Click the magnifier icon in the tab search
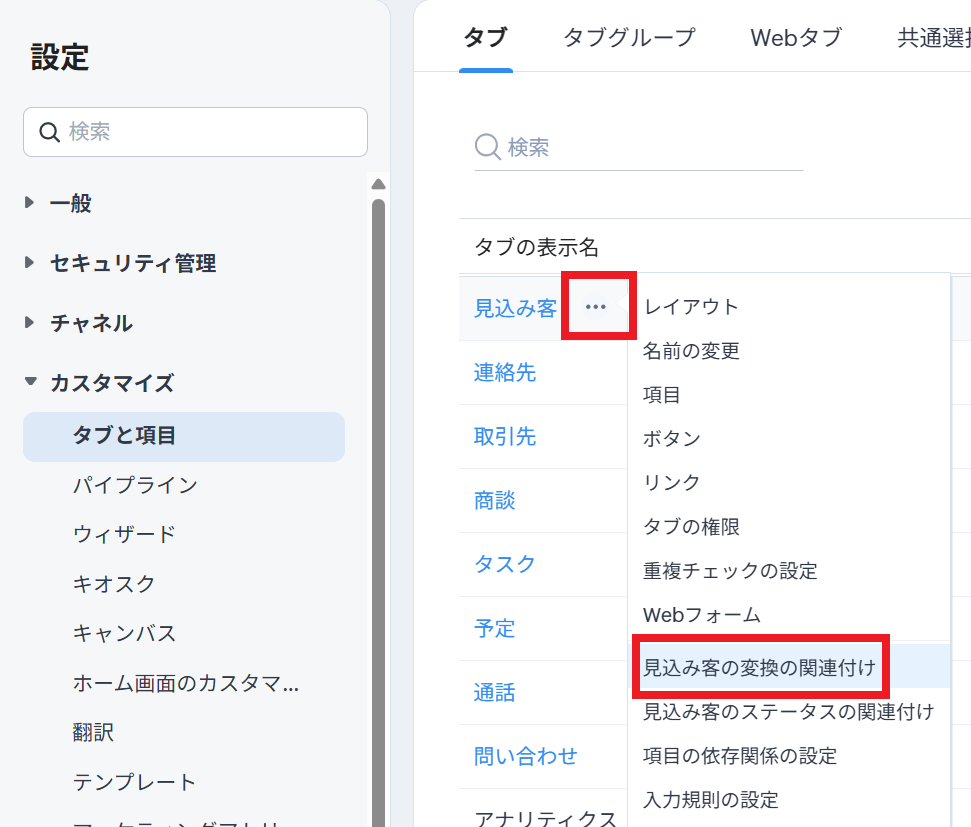The image size is (971, 827). pos(487,148)
